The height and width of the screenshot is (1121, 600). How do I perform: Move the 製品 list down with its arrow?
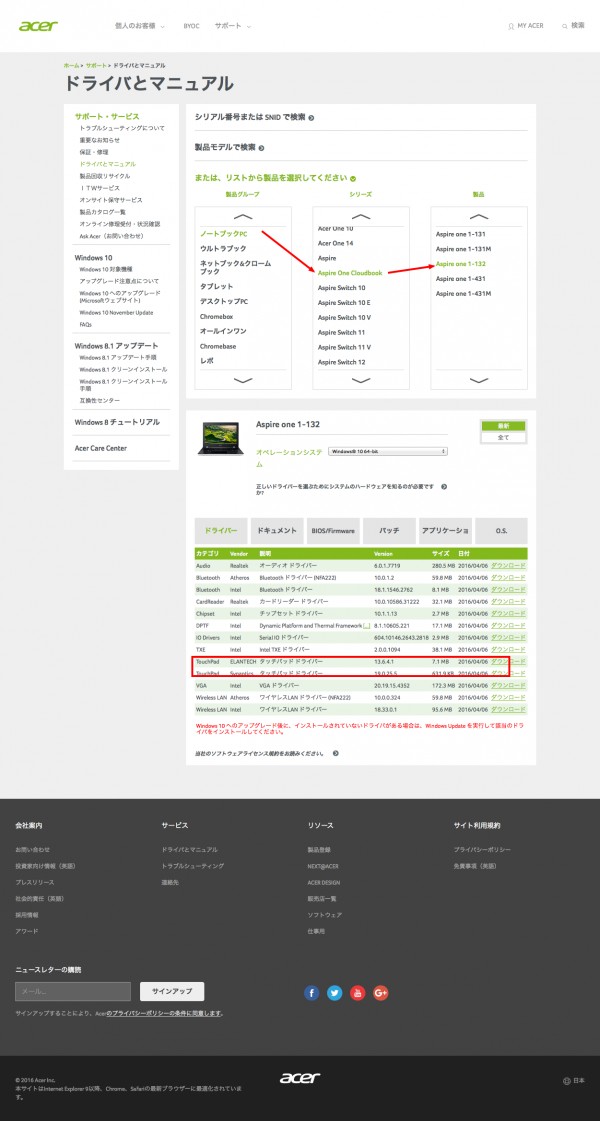[x=478, y=380]
